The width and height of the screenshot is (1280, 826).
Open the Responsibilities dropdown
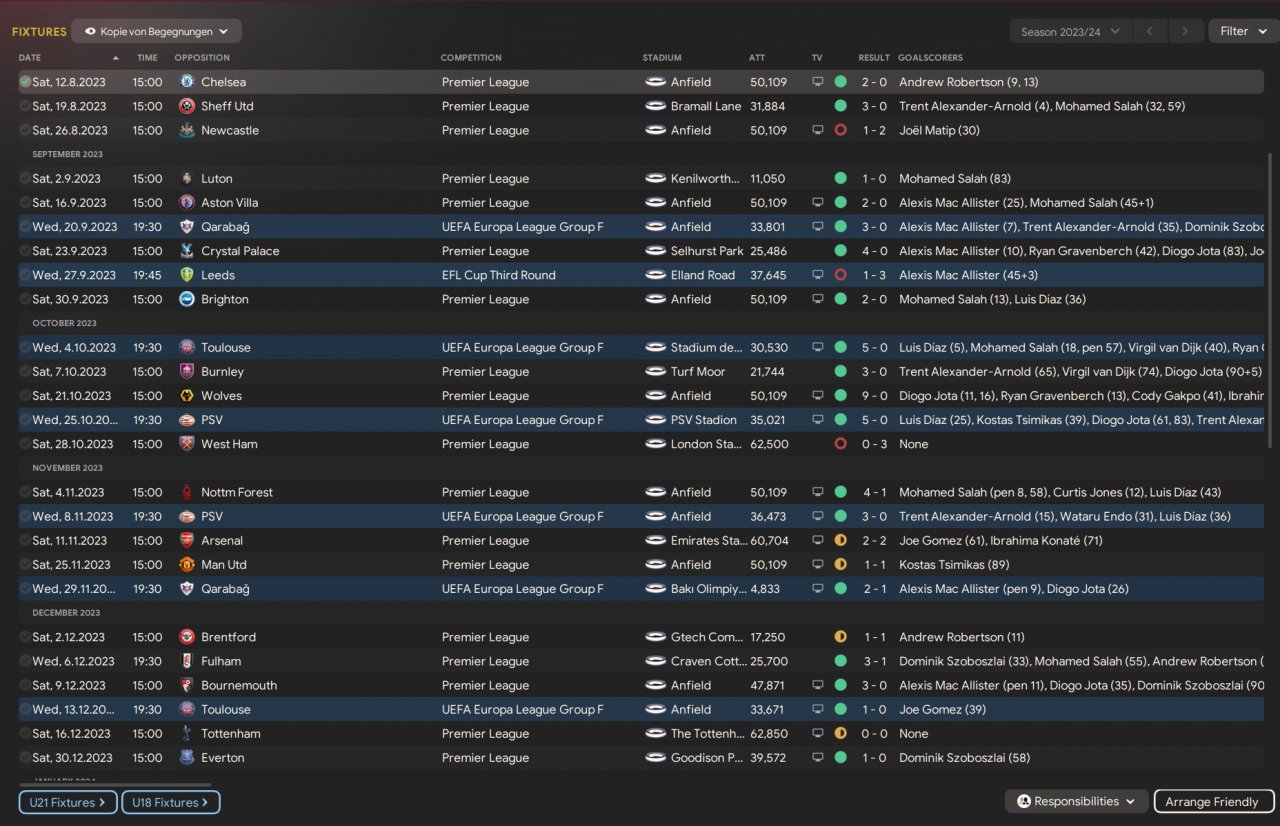coord(1076,802)
